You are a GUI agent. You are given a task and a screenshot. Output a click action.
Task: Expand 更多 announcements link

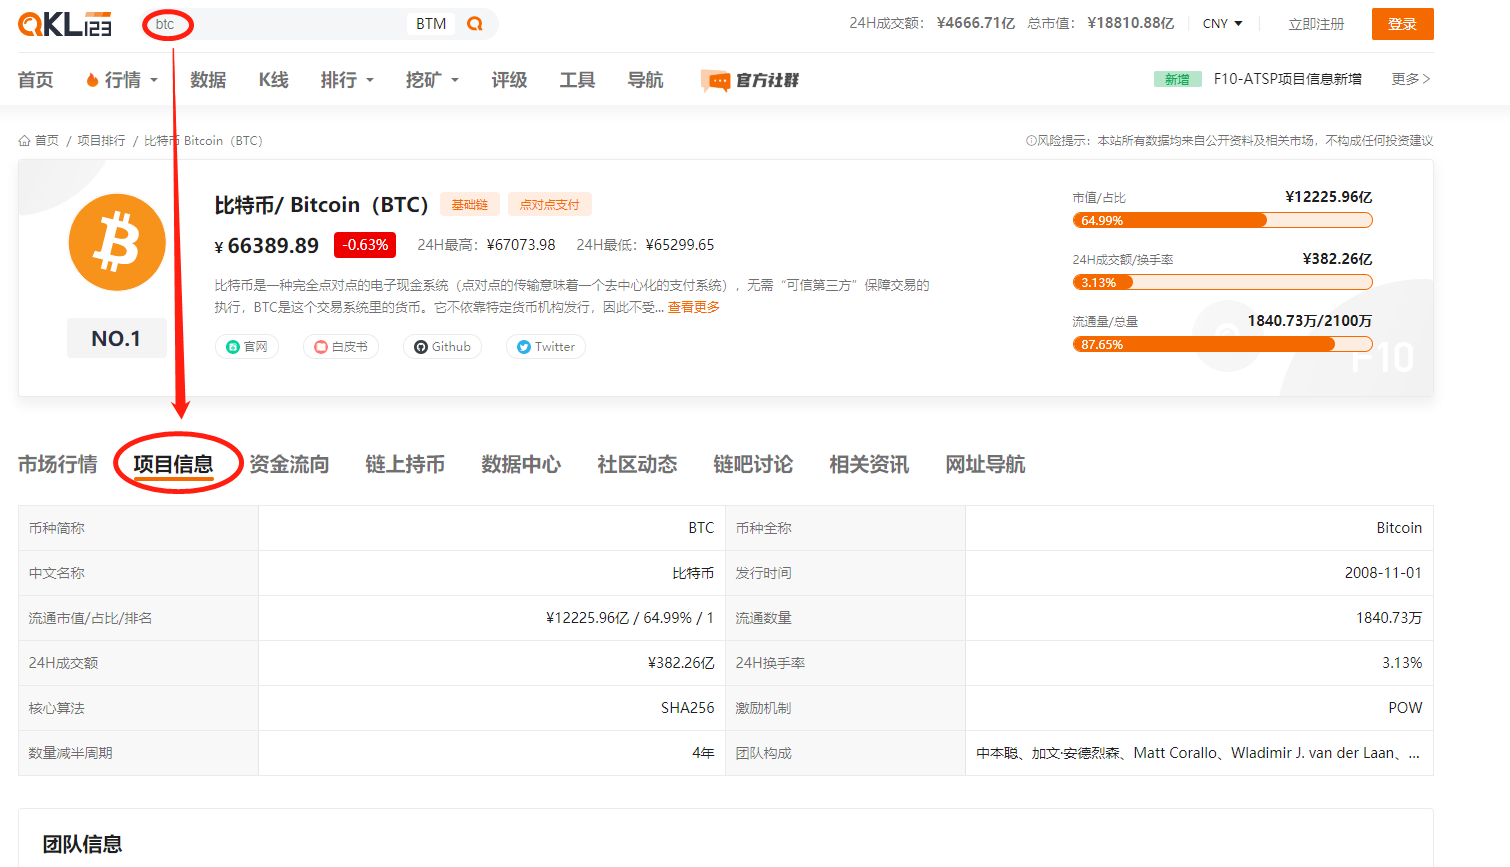click(1411, 79)
